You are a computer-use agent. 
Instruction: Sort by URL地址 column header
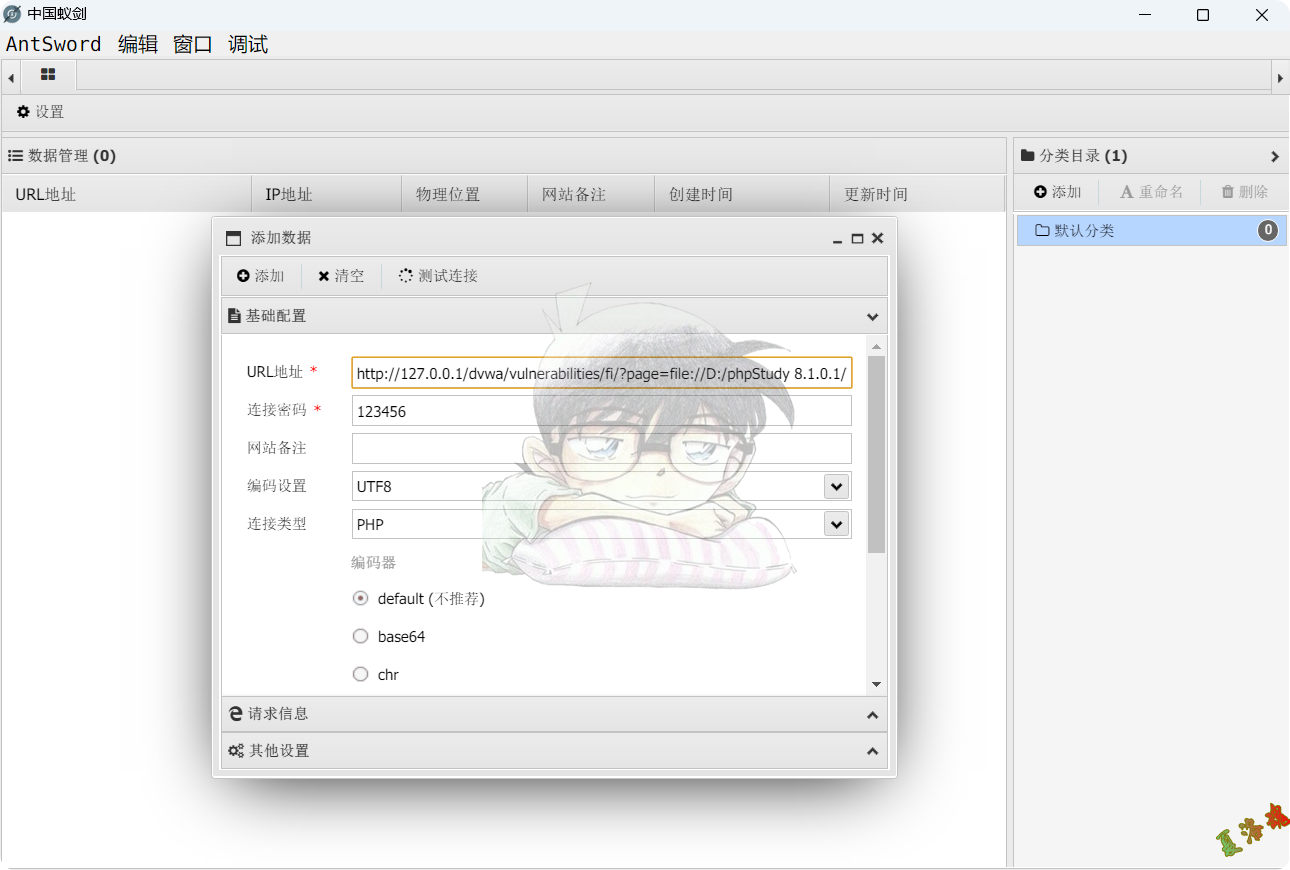[x=126, y=194]
